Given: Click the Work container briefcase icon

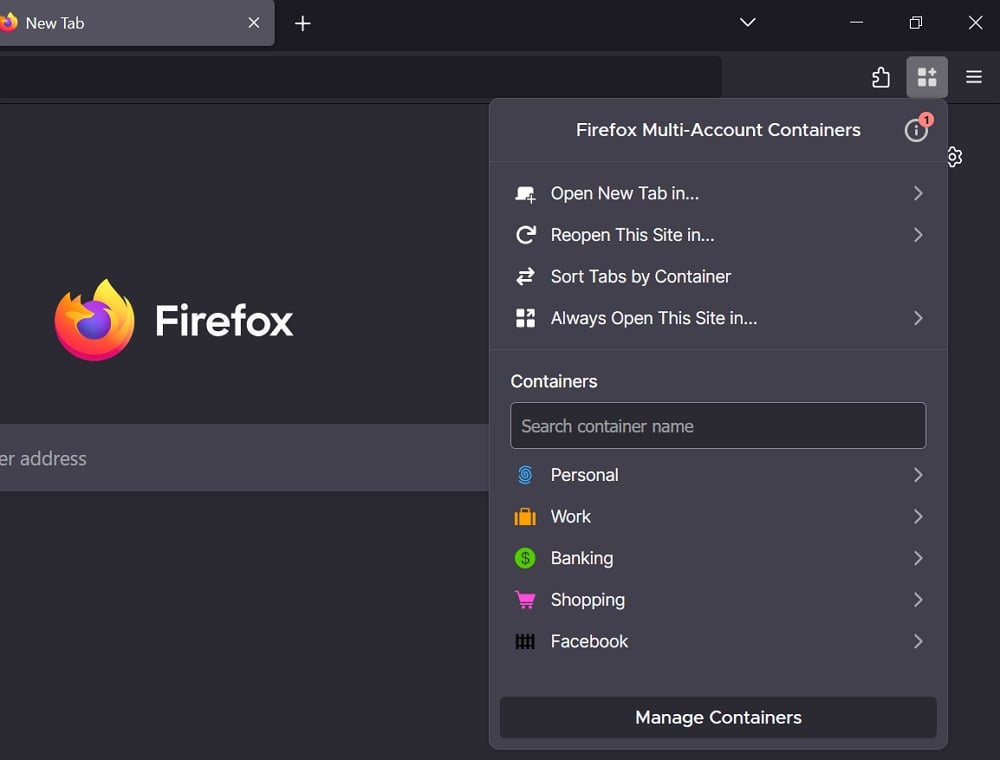Looking at the screenshot, I should pos(525,516).
